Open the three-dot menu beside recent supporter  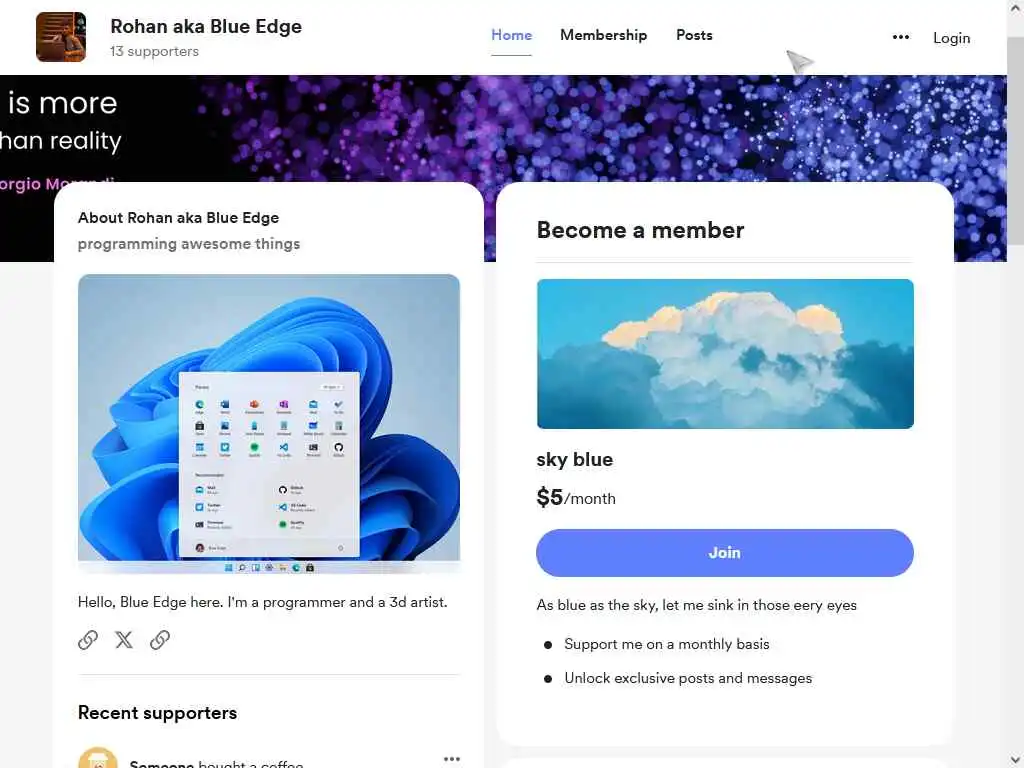click(452, 759)
